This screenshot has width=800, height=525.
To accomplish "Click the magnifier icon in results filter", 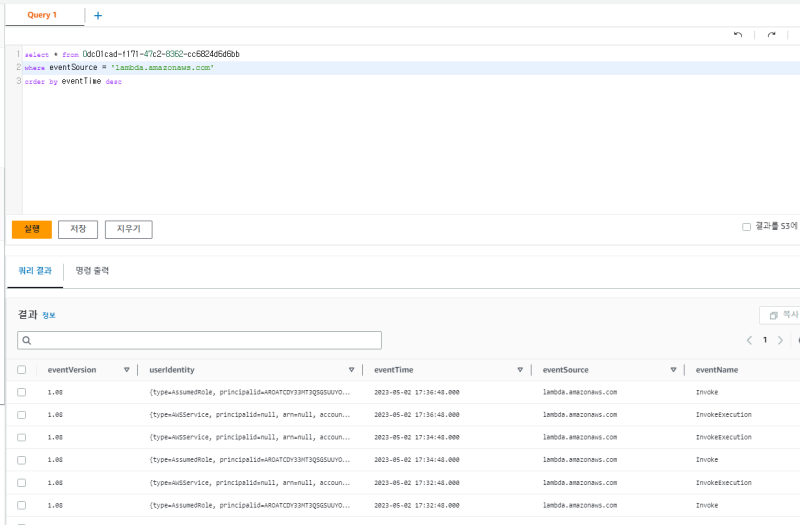I will coord(27,341).
